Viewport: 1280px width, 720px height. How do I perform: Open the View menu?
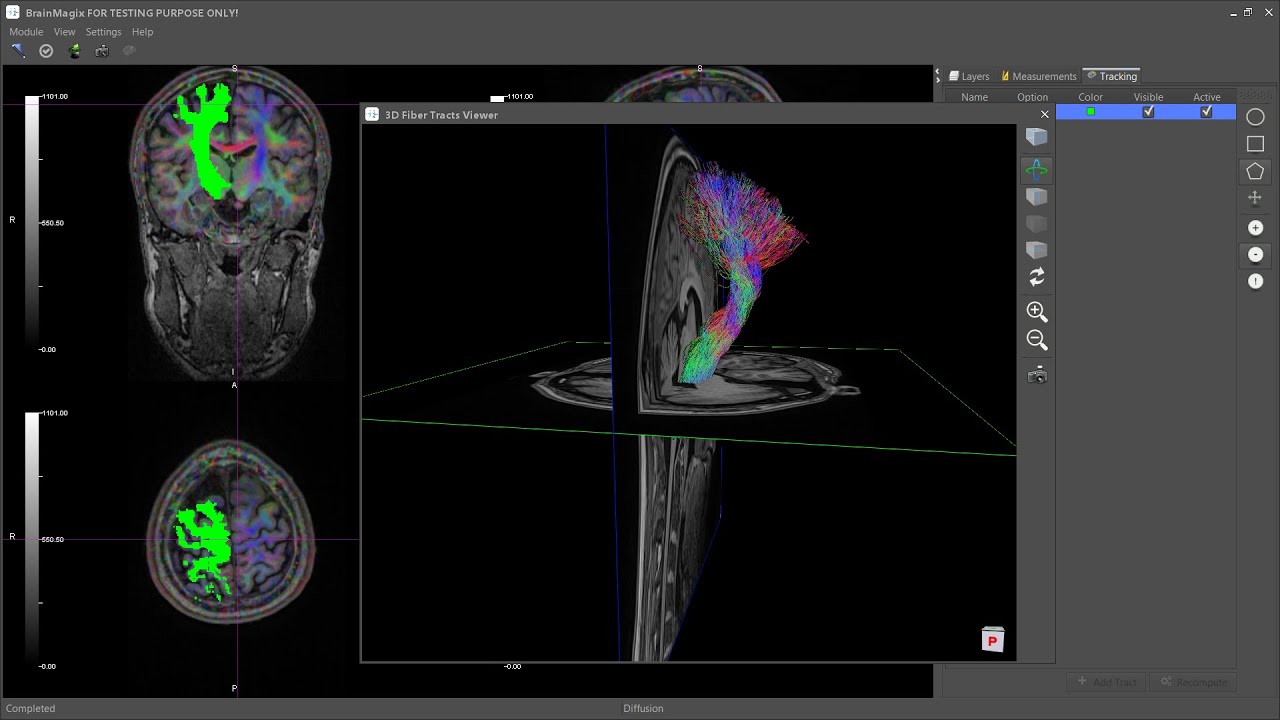(64, 32)
